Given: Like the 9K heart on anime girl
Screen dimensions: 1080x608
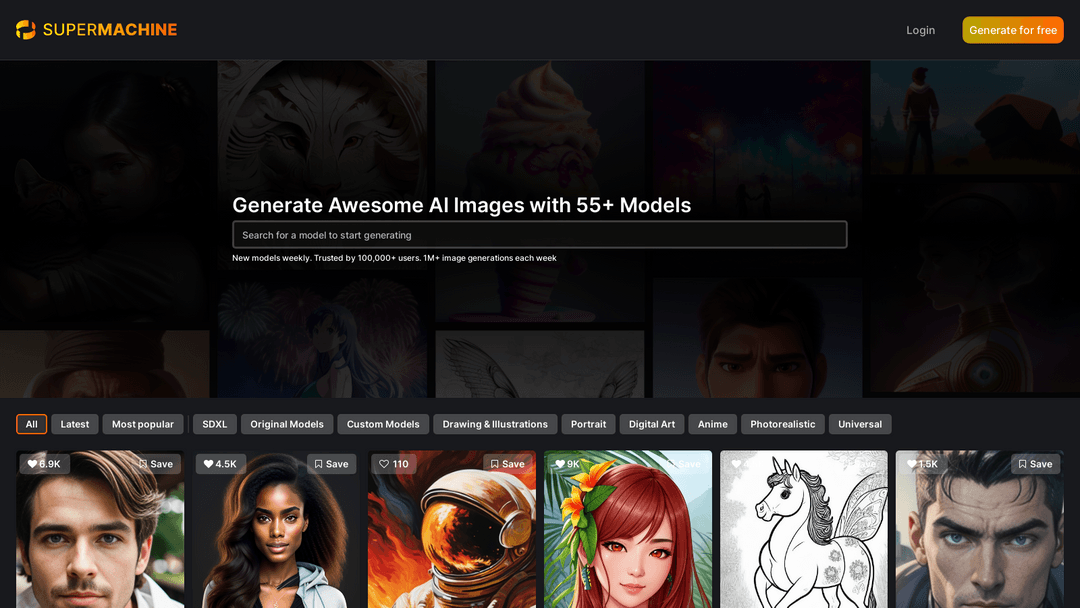Looking at the screenshot, I should (x=569, y=464).
